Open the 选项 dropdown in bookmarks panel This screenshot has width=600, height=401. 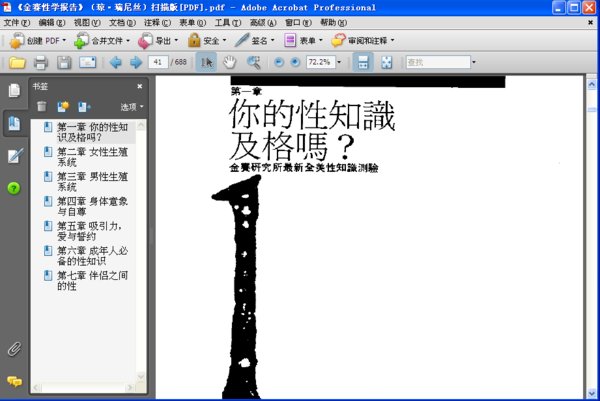pyautogui.click(x=132, y=106)
